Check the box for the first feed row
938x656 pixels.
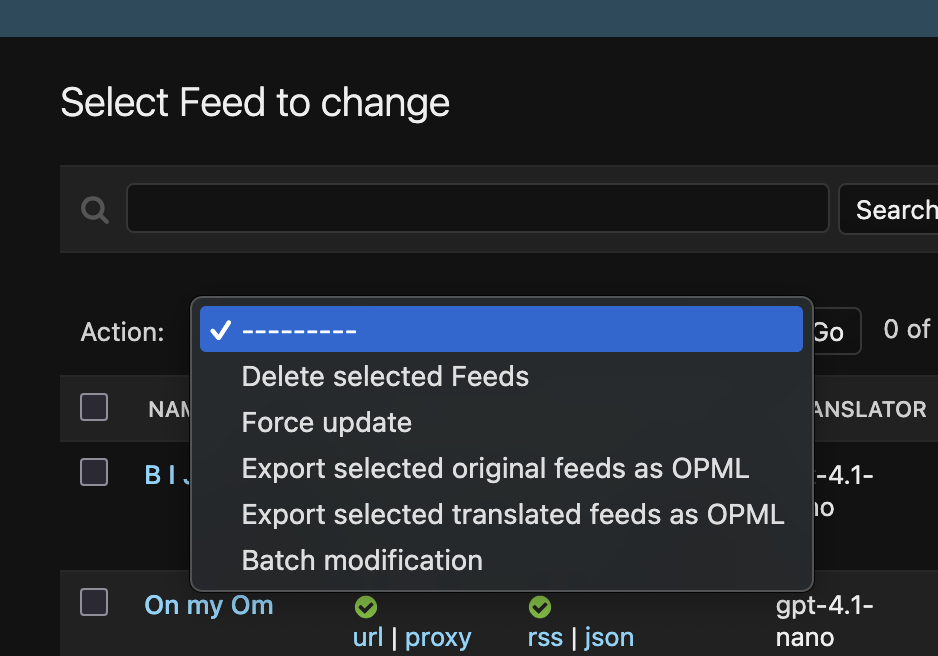pyautogui.click(x=94, y=472)
